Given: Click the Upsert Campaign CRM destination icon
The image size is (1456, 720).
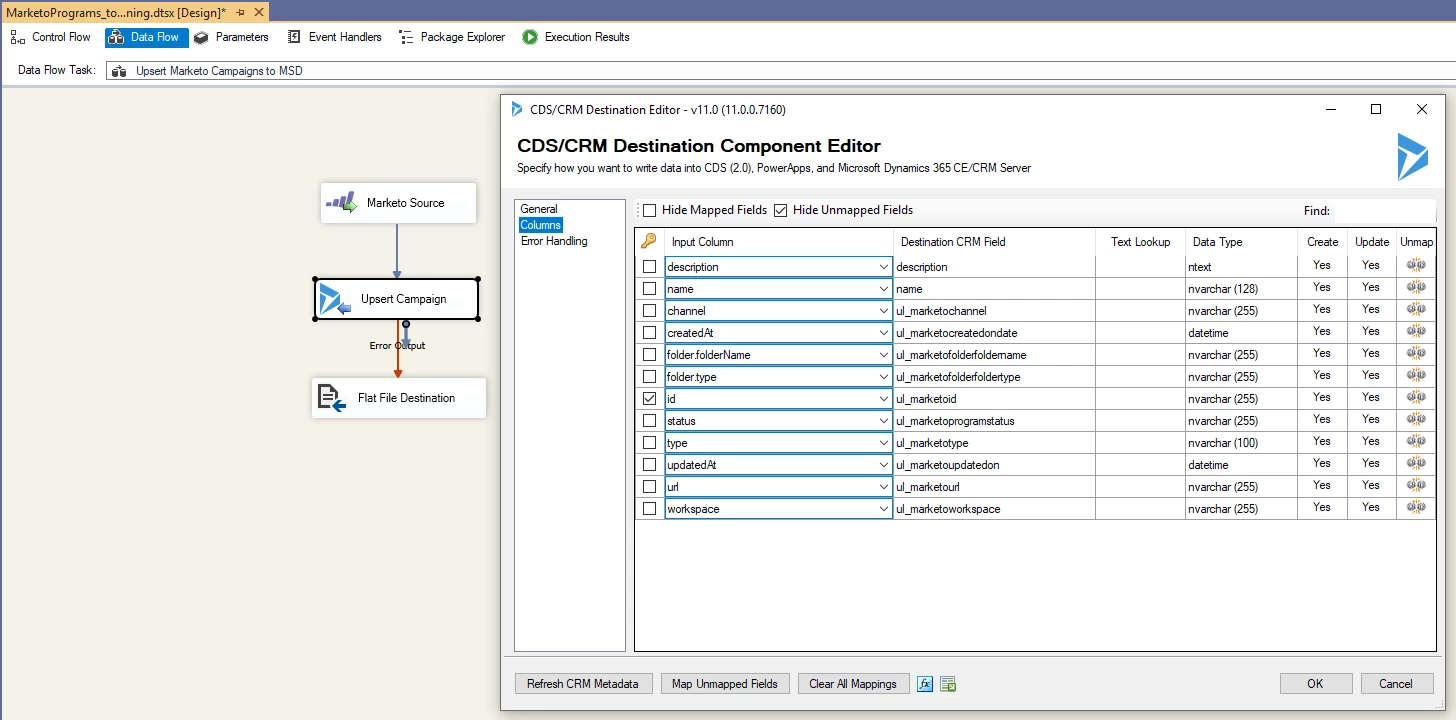Looking at the screenshot, I should pos(335,299).
